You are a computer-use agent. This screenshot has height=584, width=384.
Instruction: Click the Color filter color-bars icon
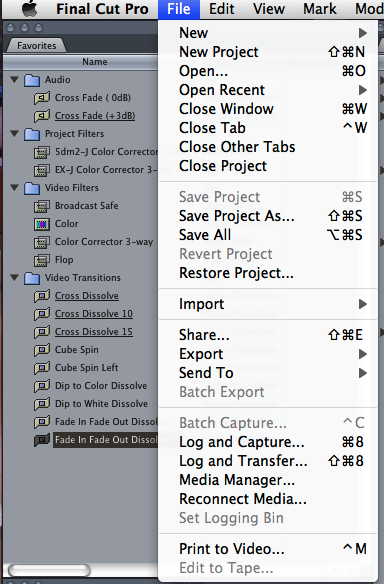[x=42, y=224]
